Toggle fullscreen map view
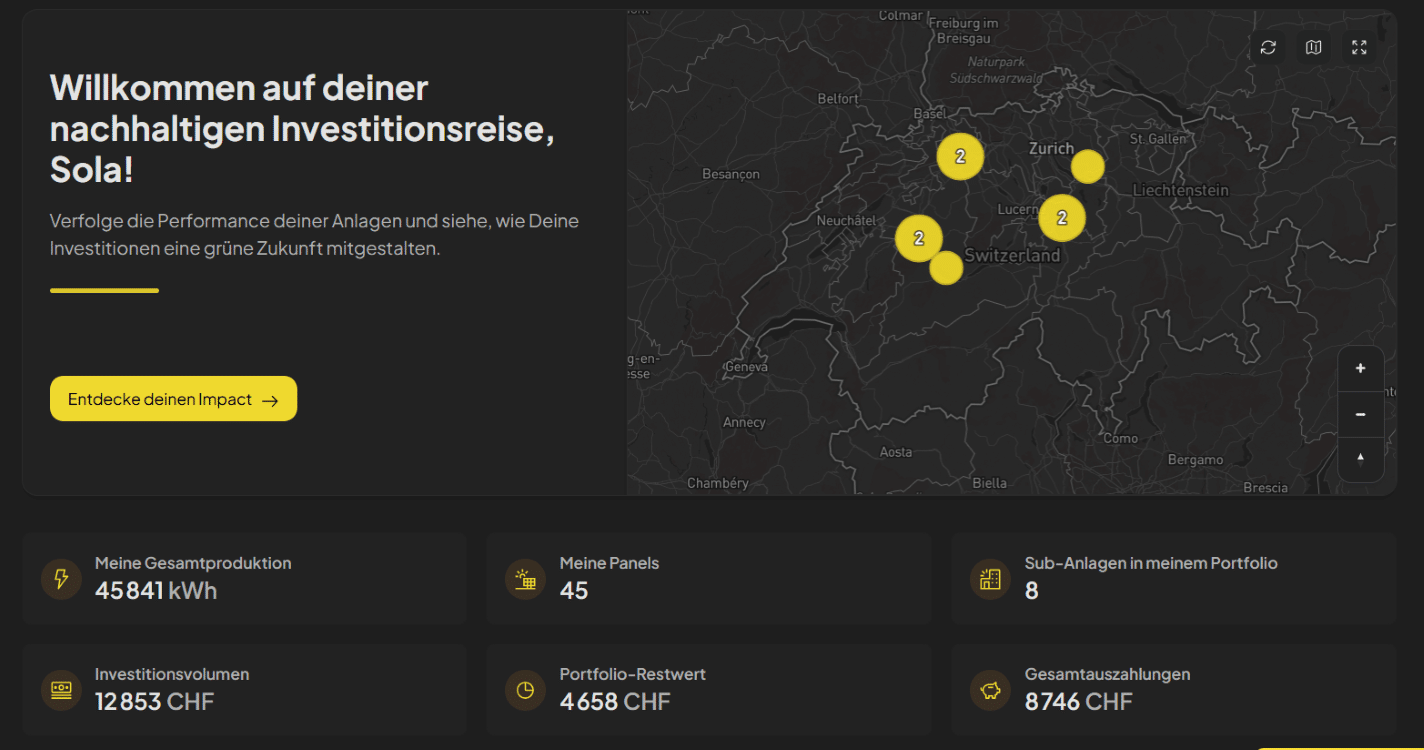 1358,47
